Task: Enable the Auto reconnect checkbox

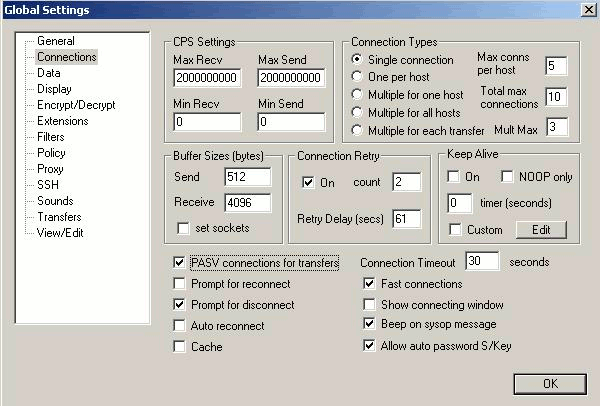Action: [x=180, y=326]
